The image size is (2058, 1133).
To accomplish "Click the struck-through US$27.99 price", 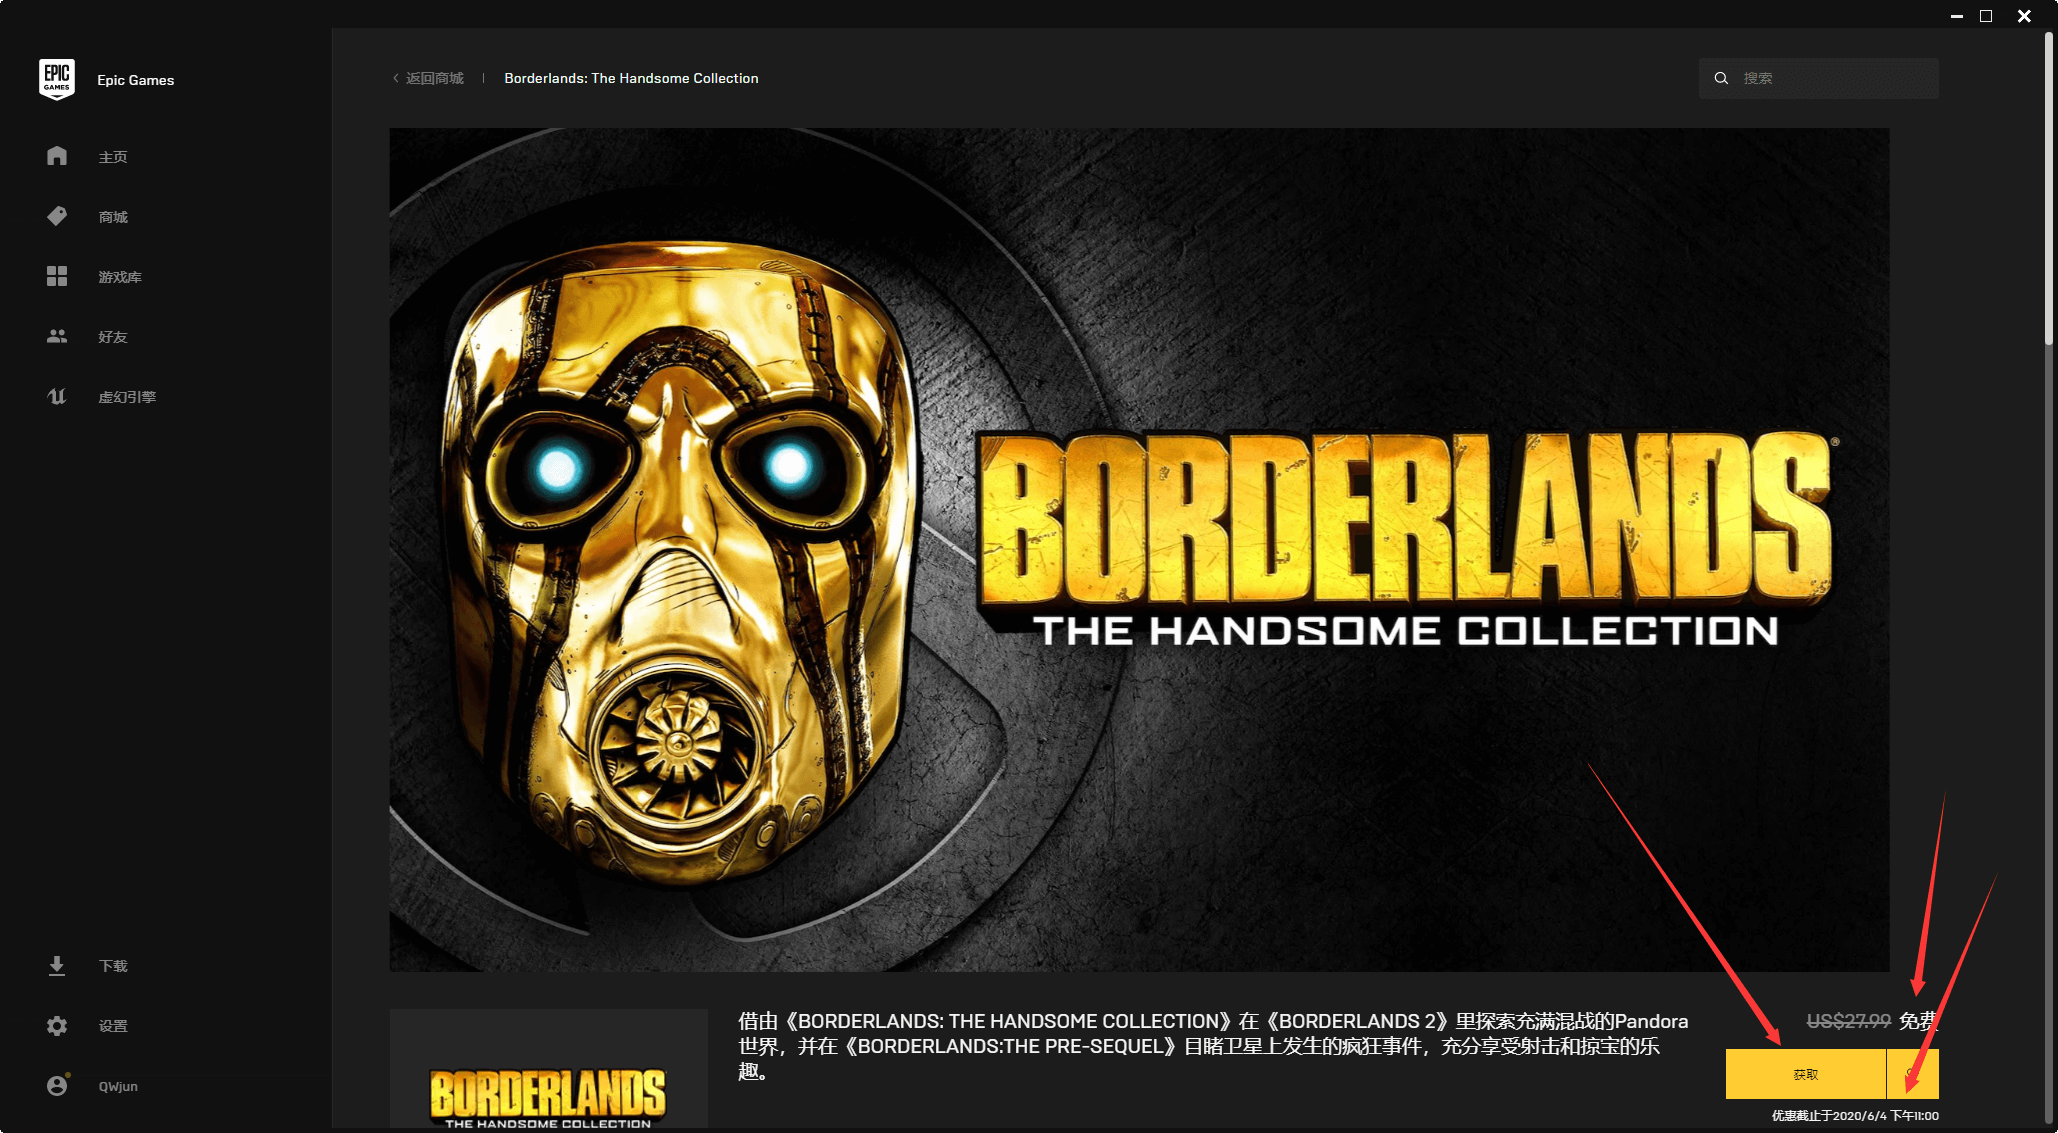I will (x=1848, y=1020).
